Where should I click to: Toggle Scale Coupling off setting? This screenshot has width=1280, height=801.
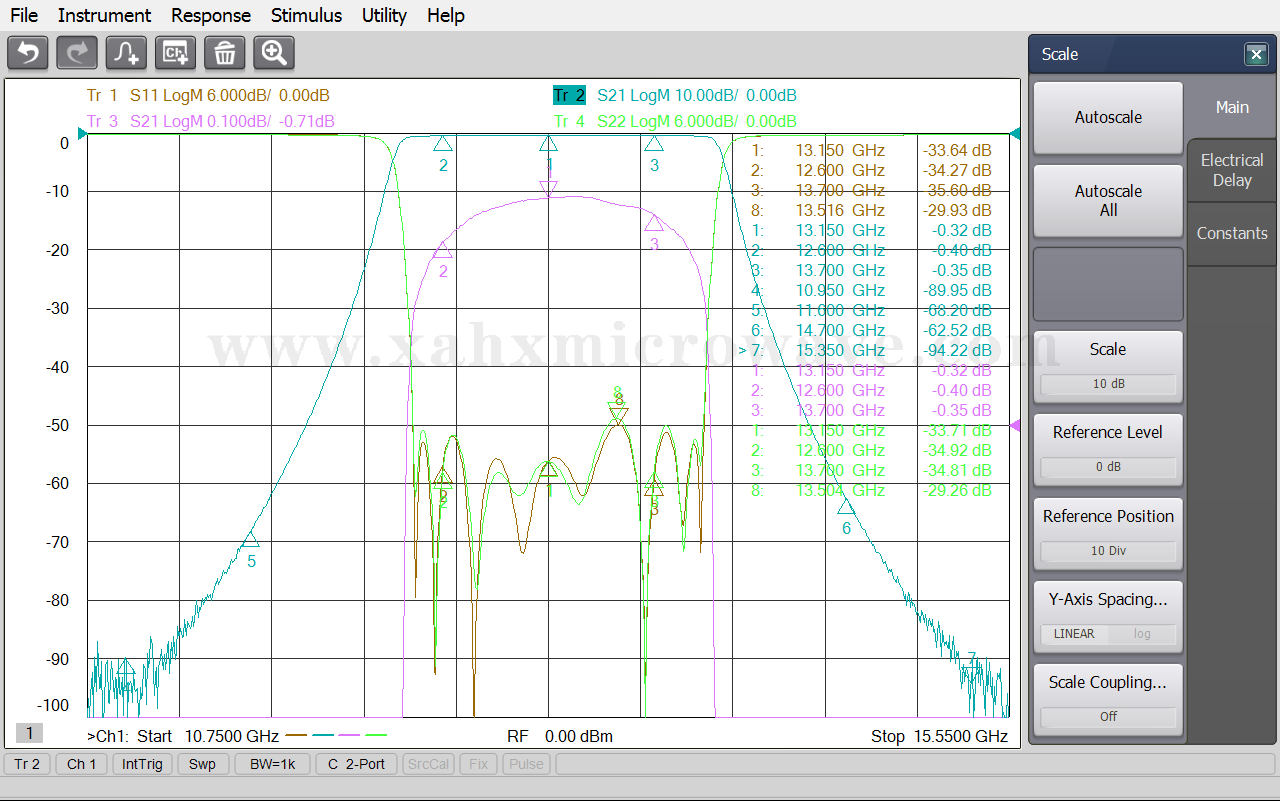coord(1108,716)
